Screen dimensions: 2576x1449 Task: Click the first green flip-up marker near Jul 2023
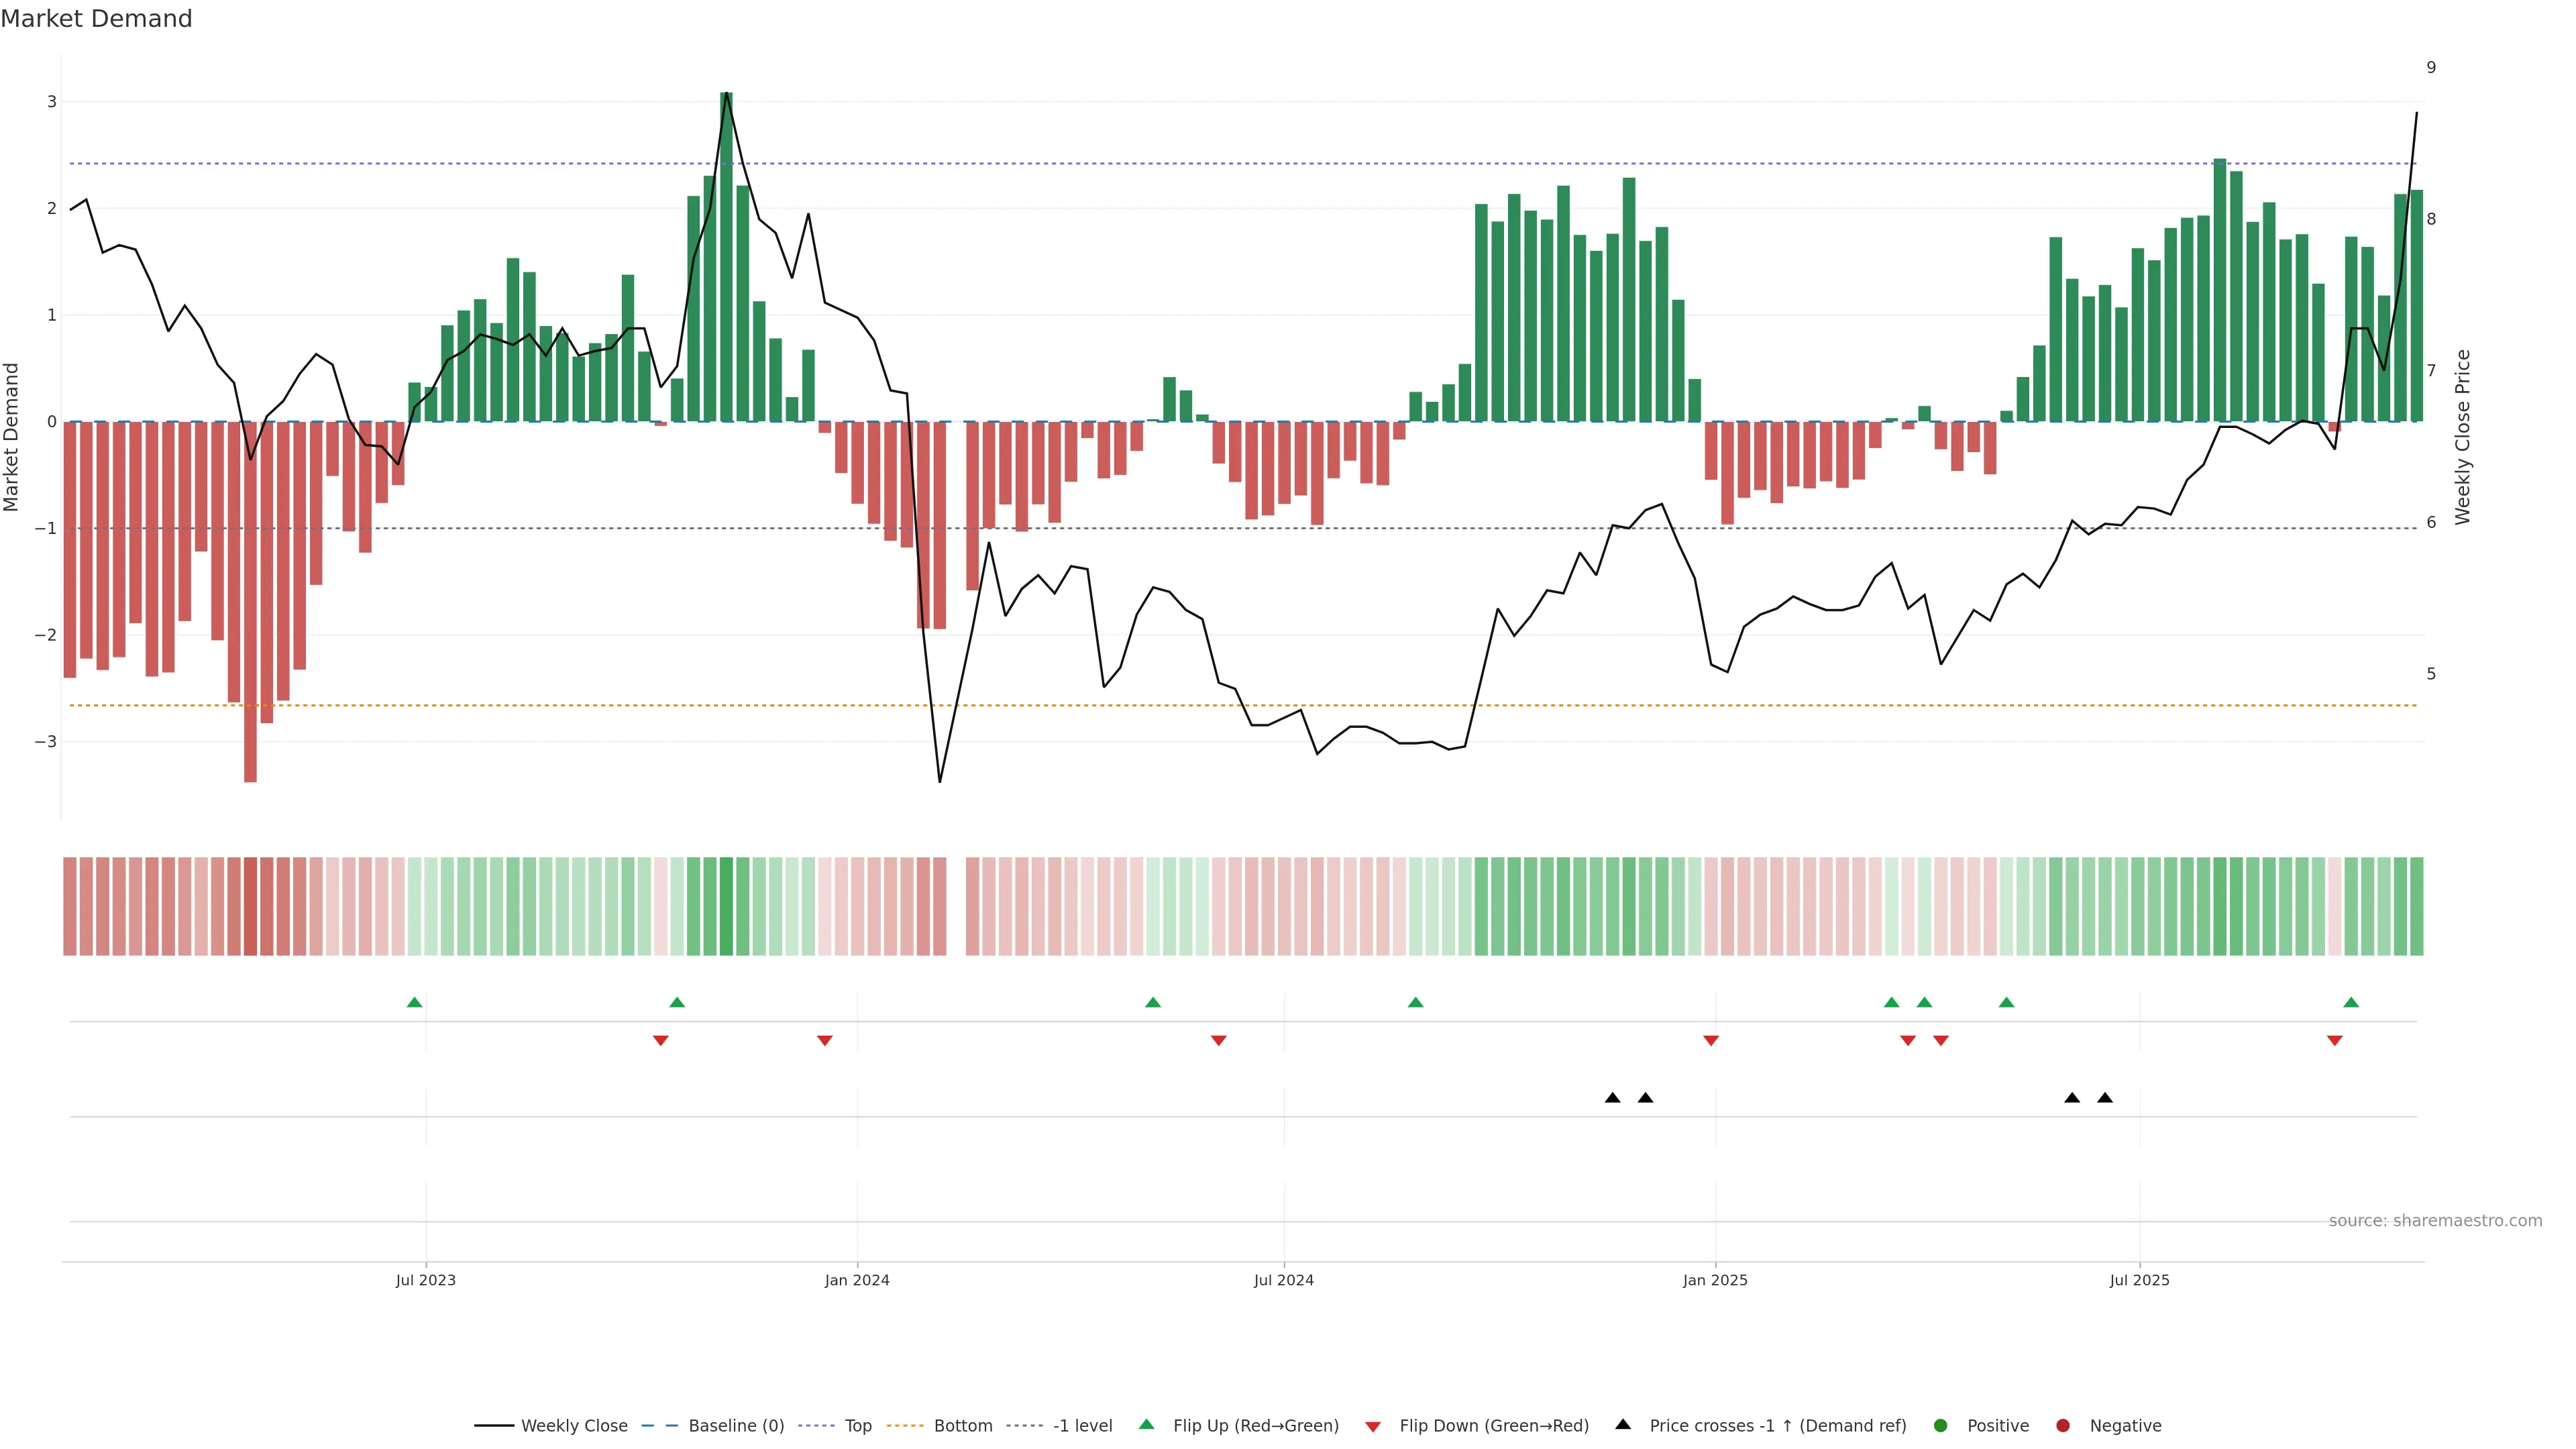coord(414,1002)
